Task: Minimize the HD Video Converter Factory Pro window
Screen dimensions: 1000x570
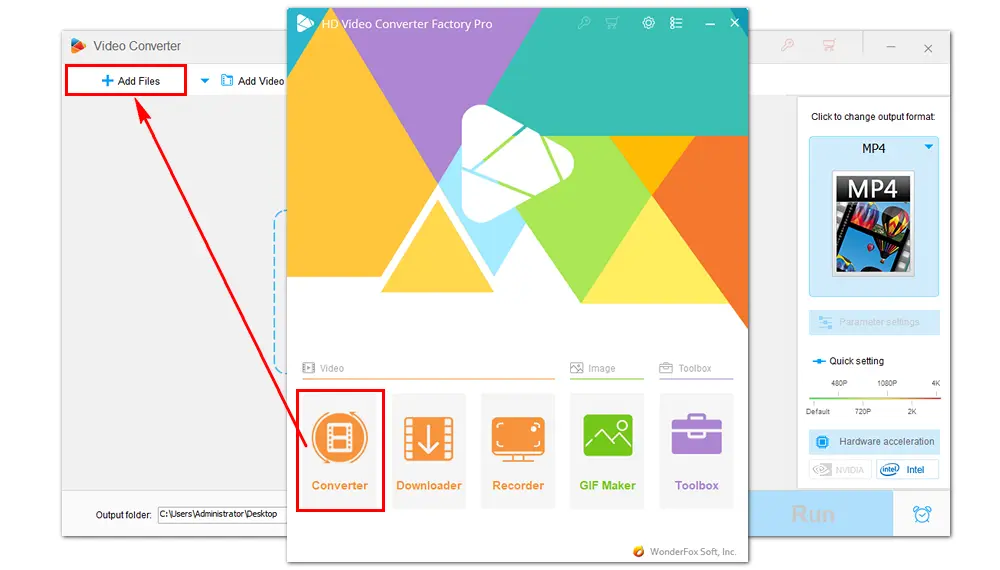Action: [709, 24]
